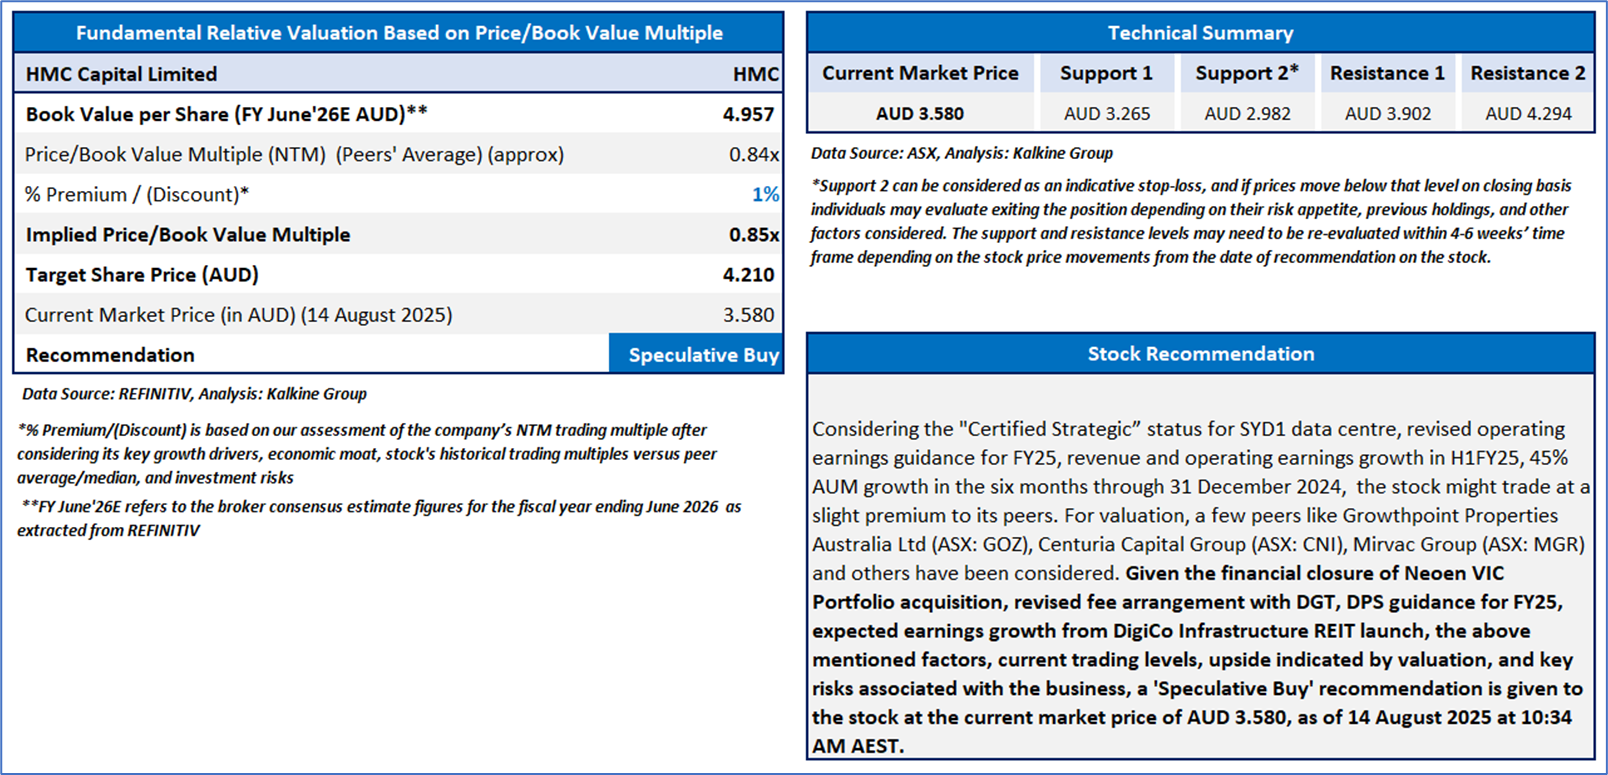
Task: Select the Resistance 2 column header
Action: [1527, 73]
